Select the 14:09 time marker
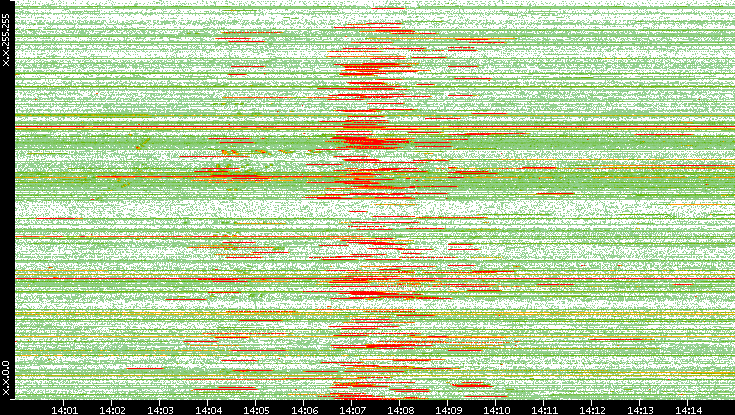735x415 pixels. [448, 408]
